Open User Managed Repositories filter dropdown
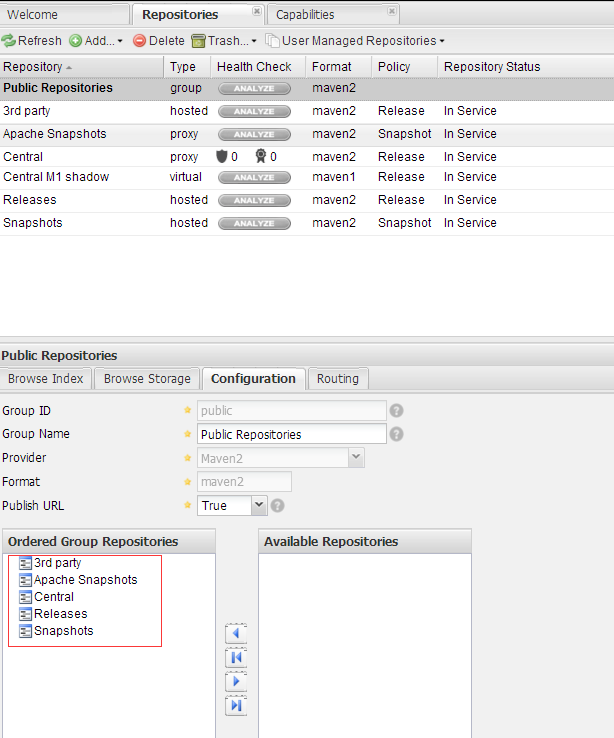The width and height of the screenshot is (614, 738). click(x=355, y=41)
